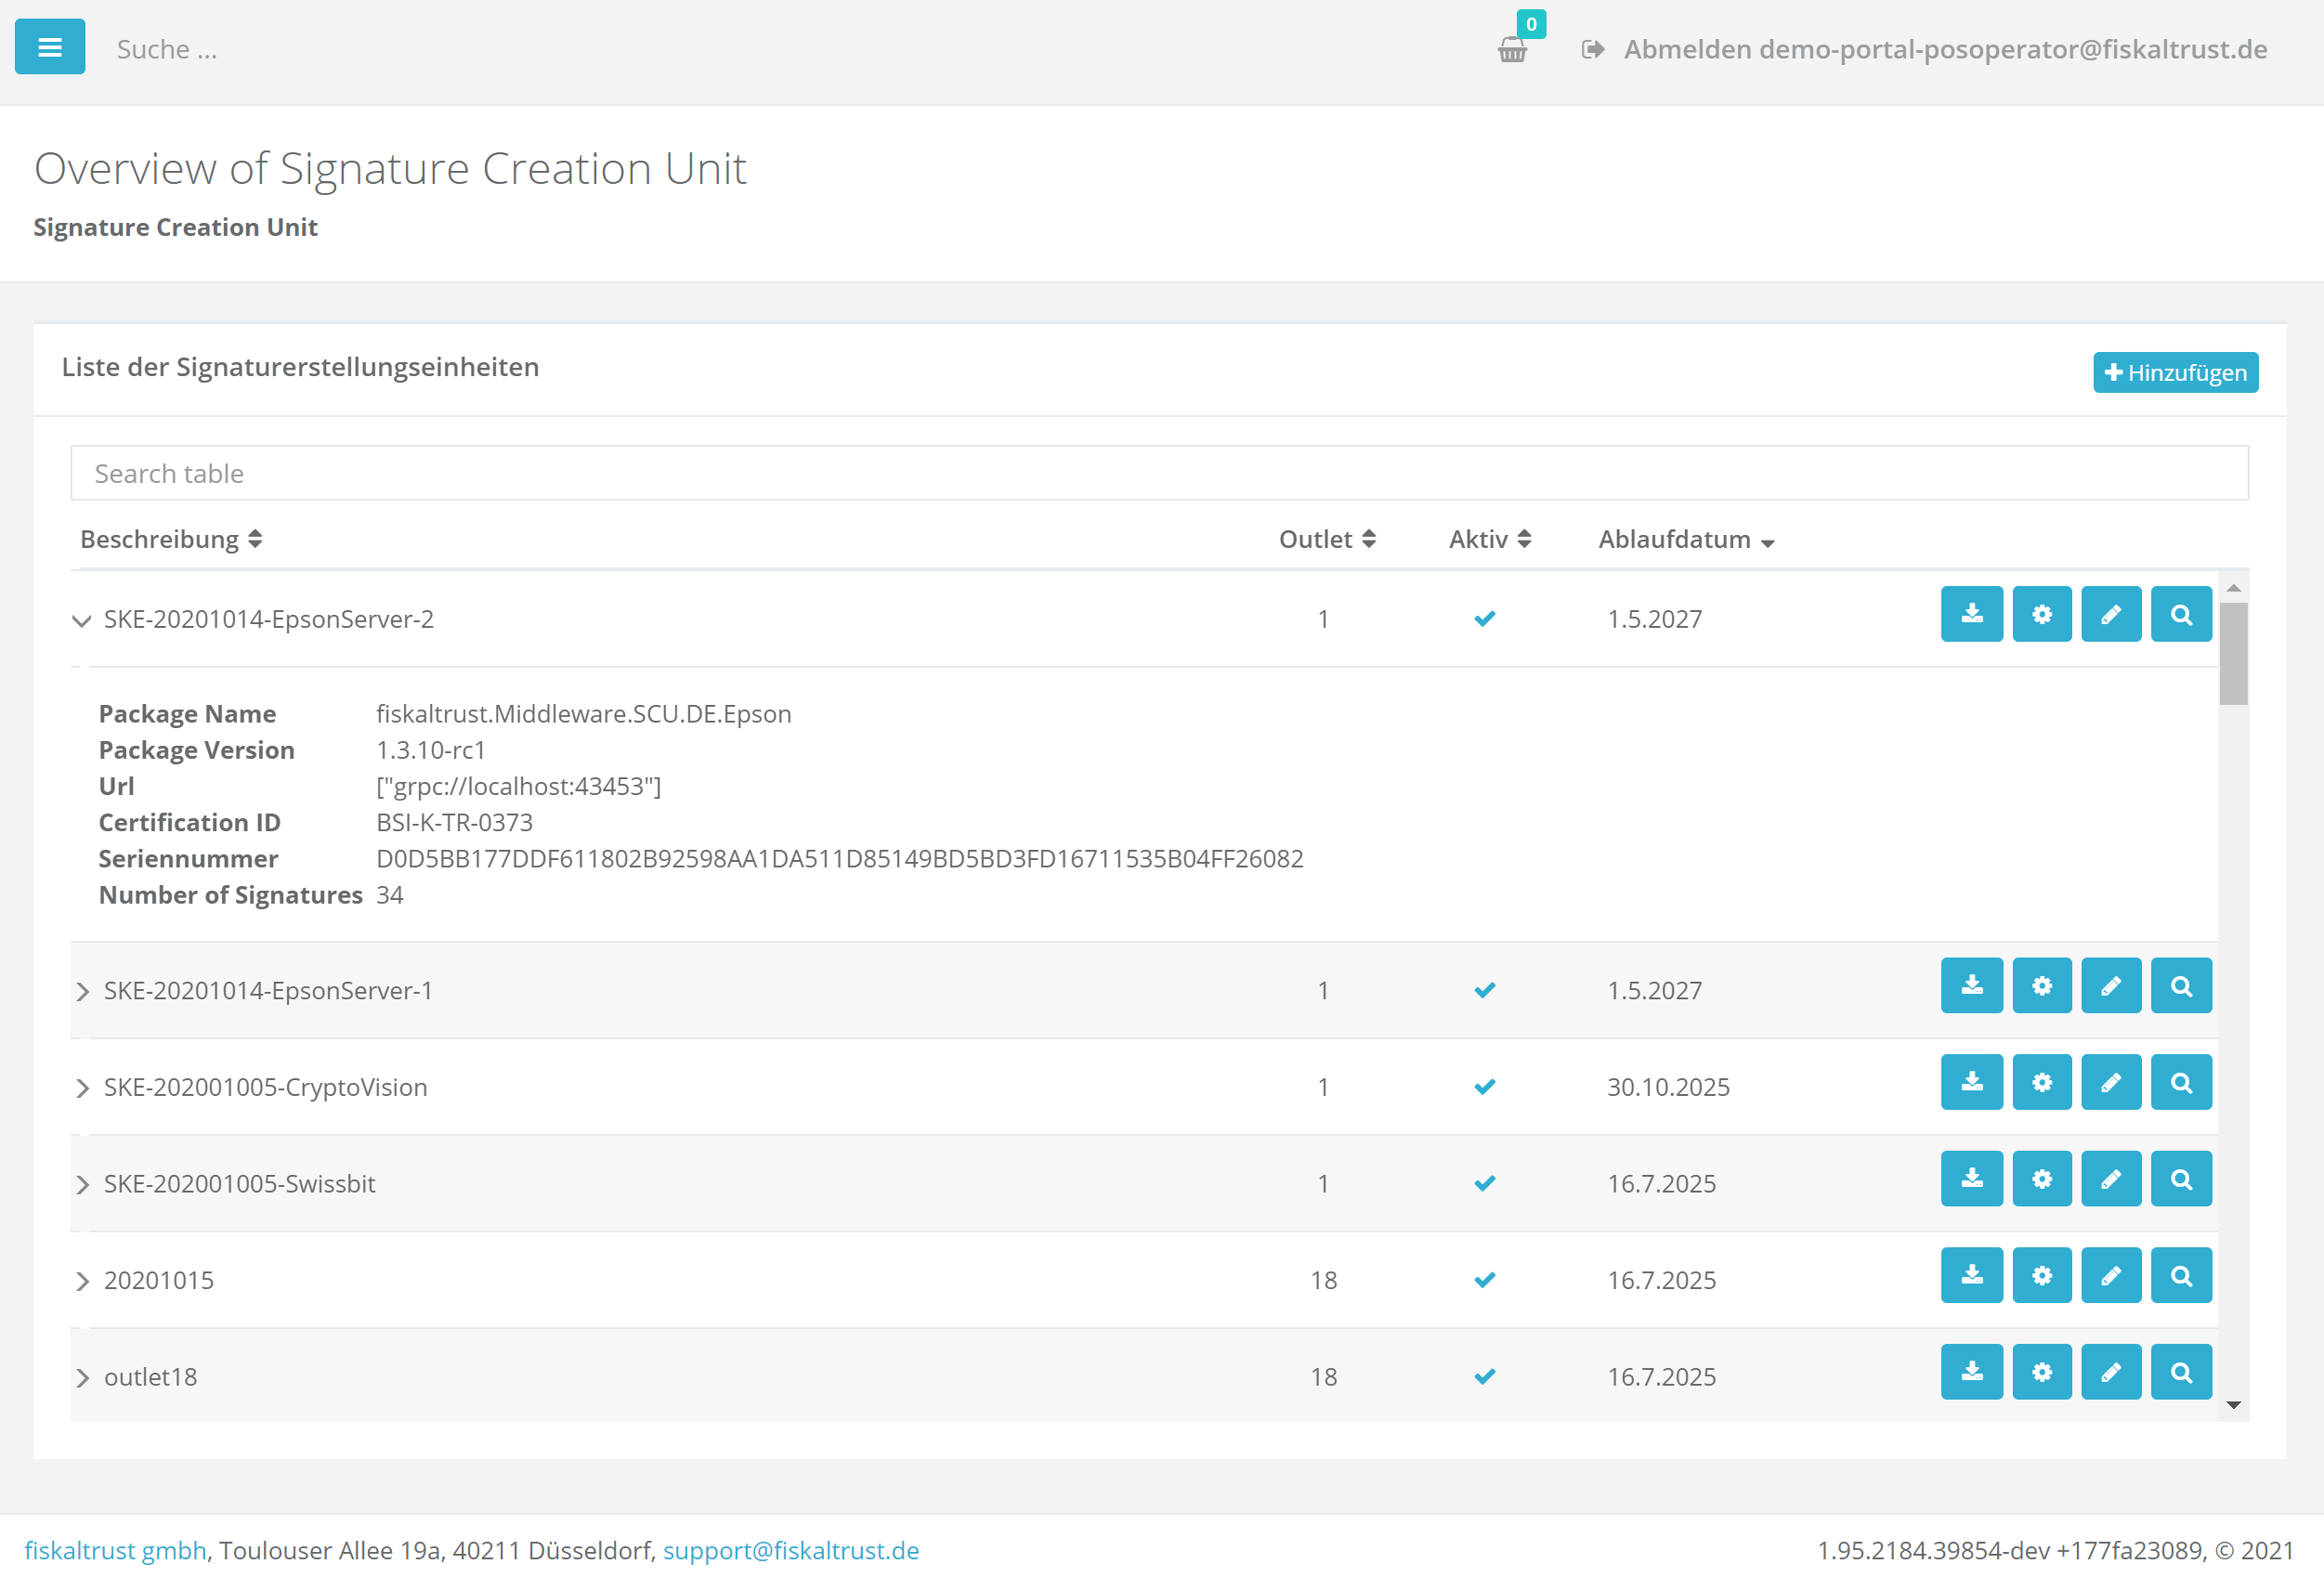Edit pencil icon for outlet18 row

(2111, 1372)
